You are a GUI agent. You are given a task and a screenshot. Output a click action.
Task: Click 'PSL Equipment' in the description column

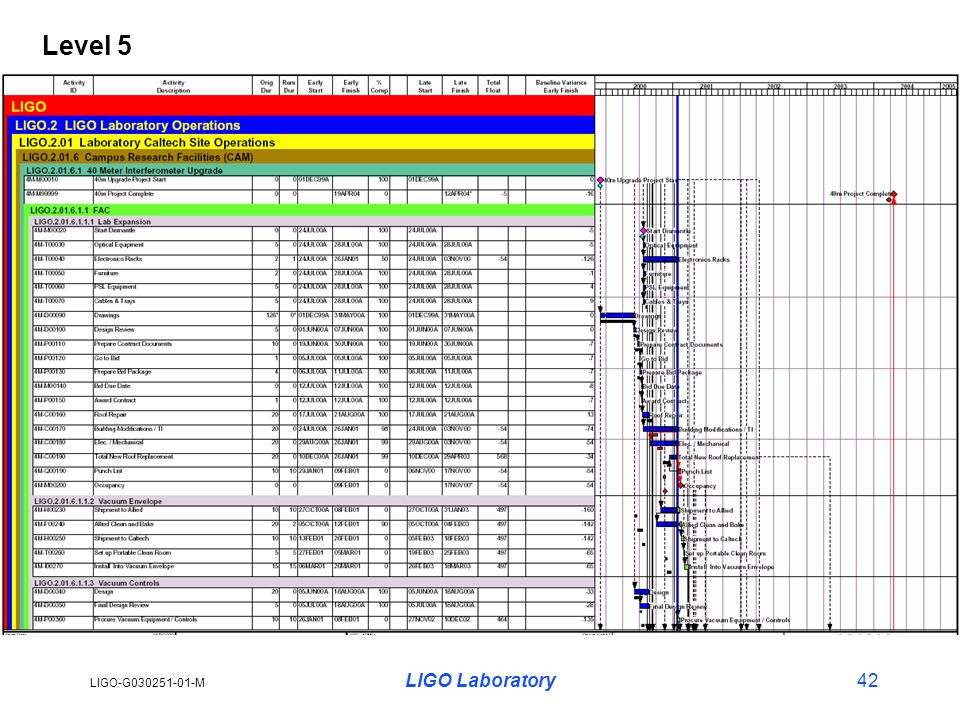(116, 287)
